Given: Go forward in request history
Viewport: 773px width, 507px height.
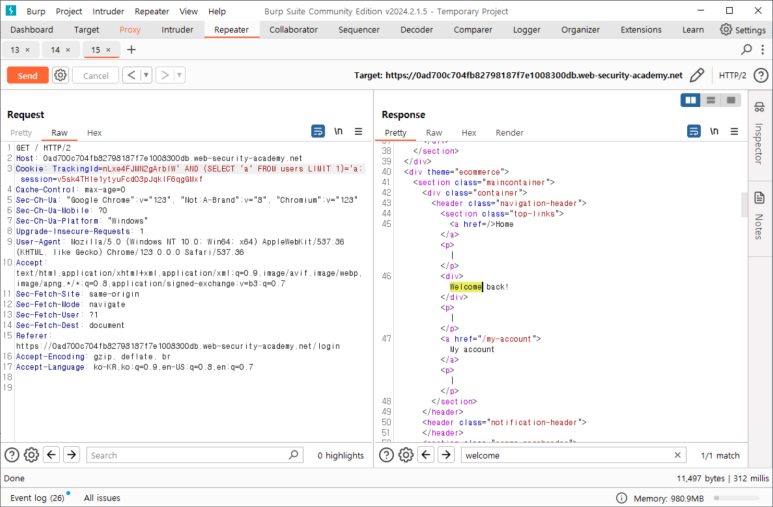Looking at the screenshot, I should point(165,75).
